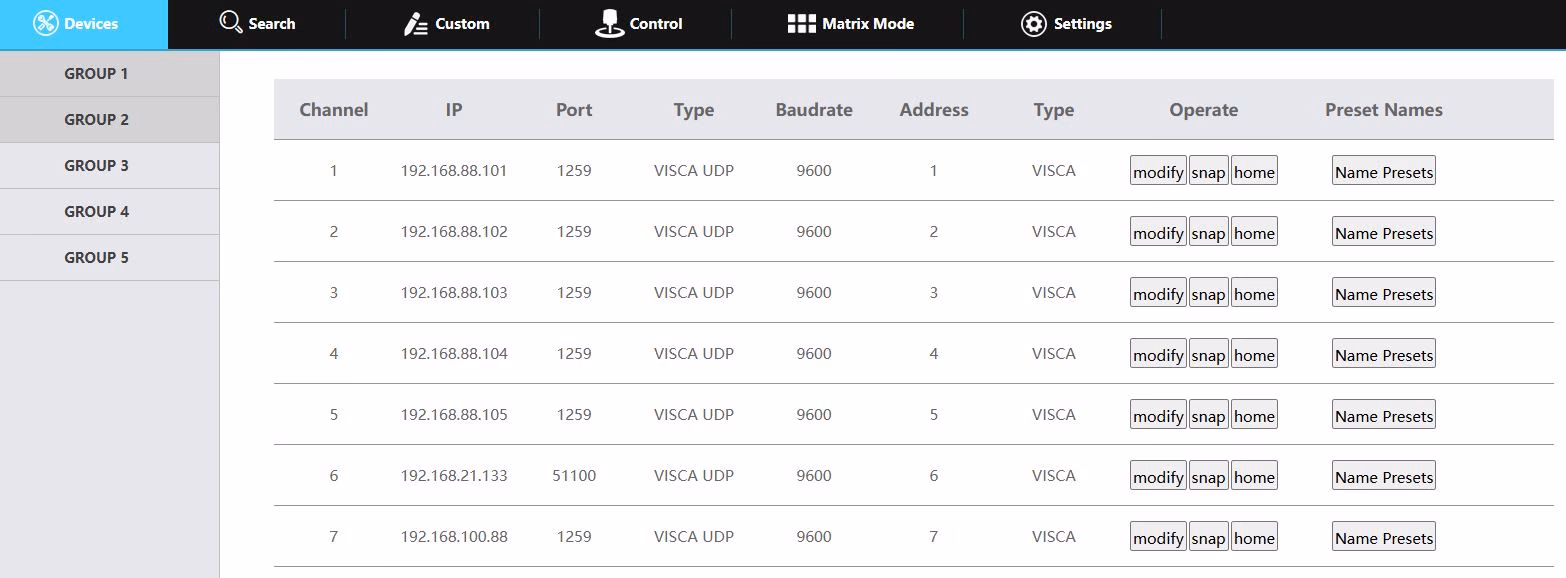1566x578 pixels.
Task: Click IP address 192.168.88.104
Action: point(454,354)
